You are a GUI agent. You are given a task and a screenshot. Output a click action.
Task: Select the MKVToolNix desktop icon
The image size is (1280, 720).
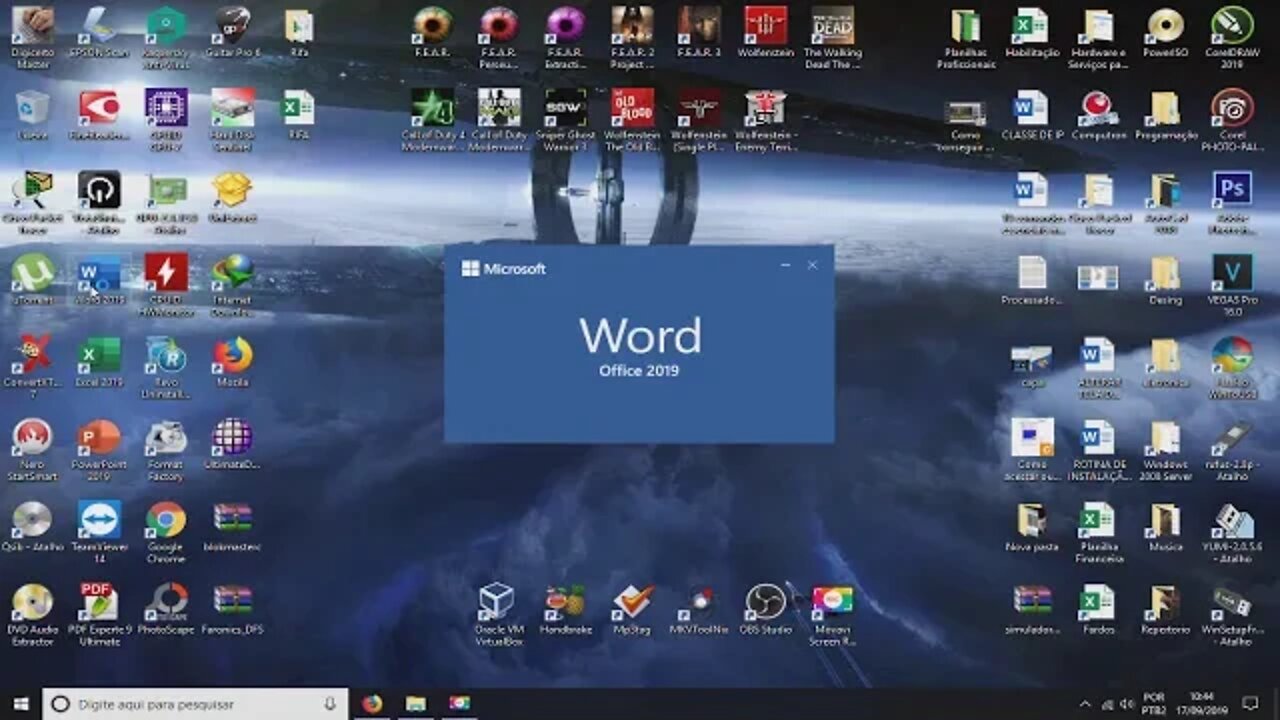coord(699,609)
